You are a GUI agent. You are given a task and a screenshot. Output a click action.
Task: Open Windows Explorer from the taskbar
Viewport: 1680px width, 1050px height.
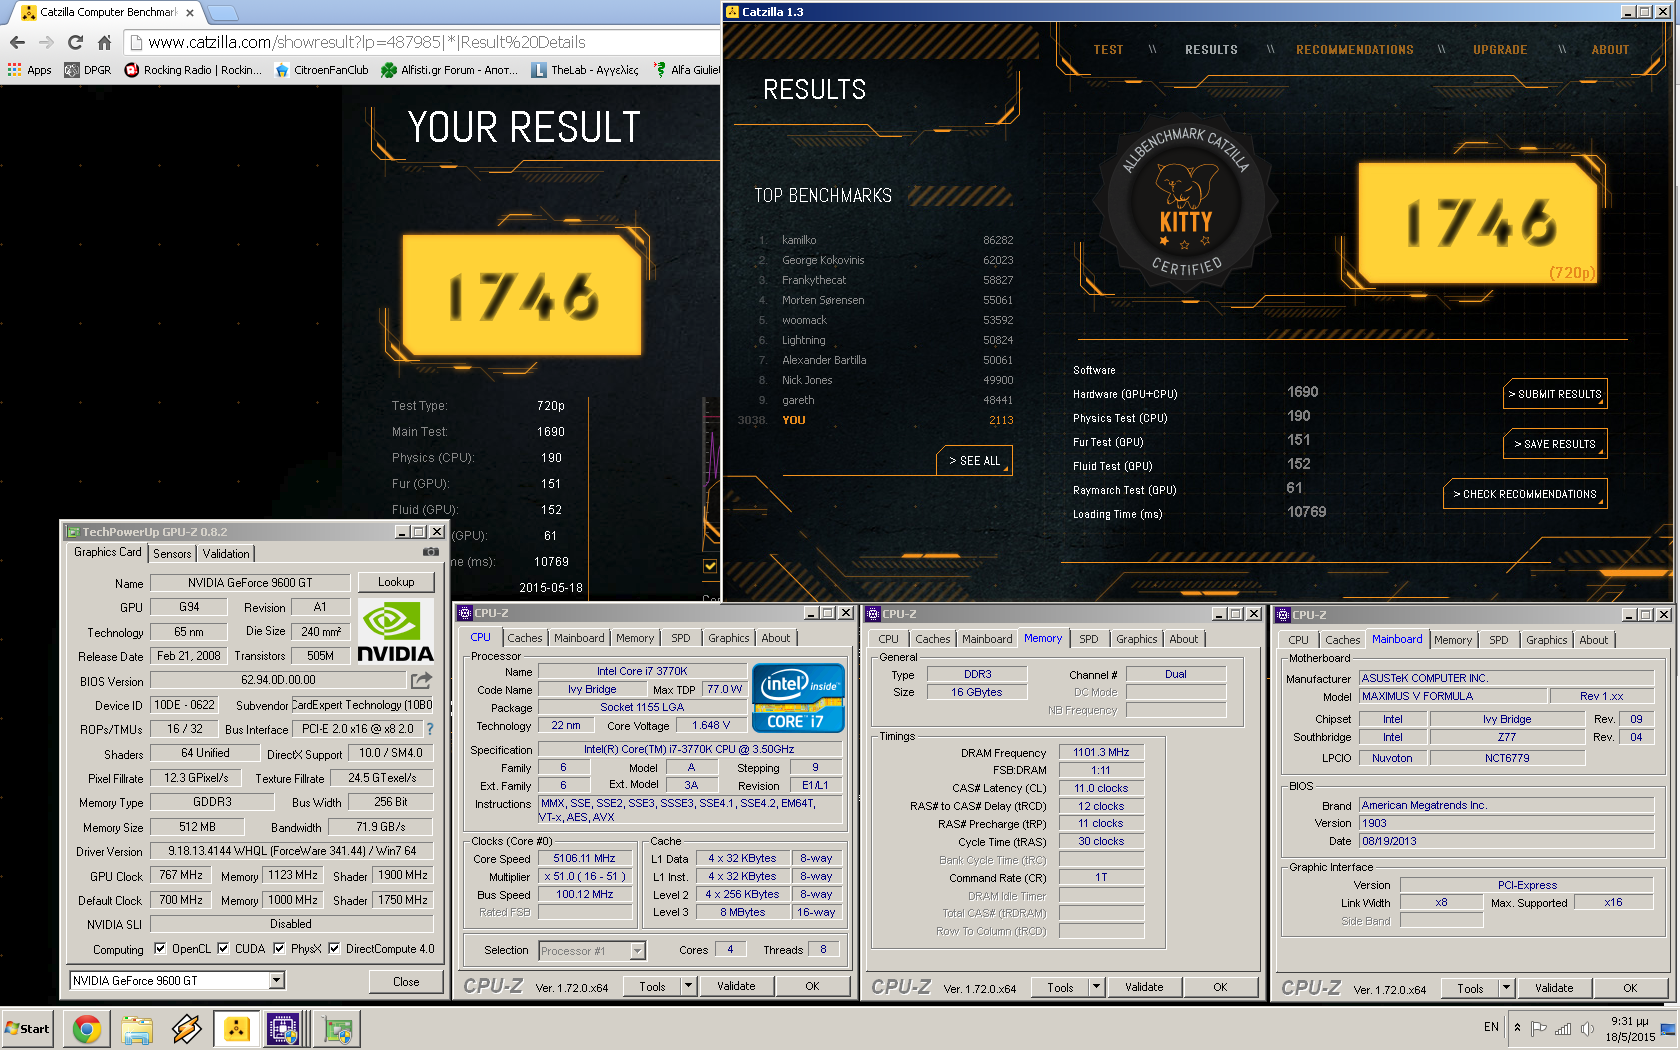pos(137,1028)
